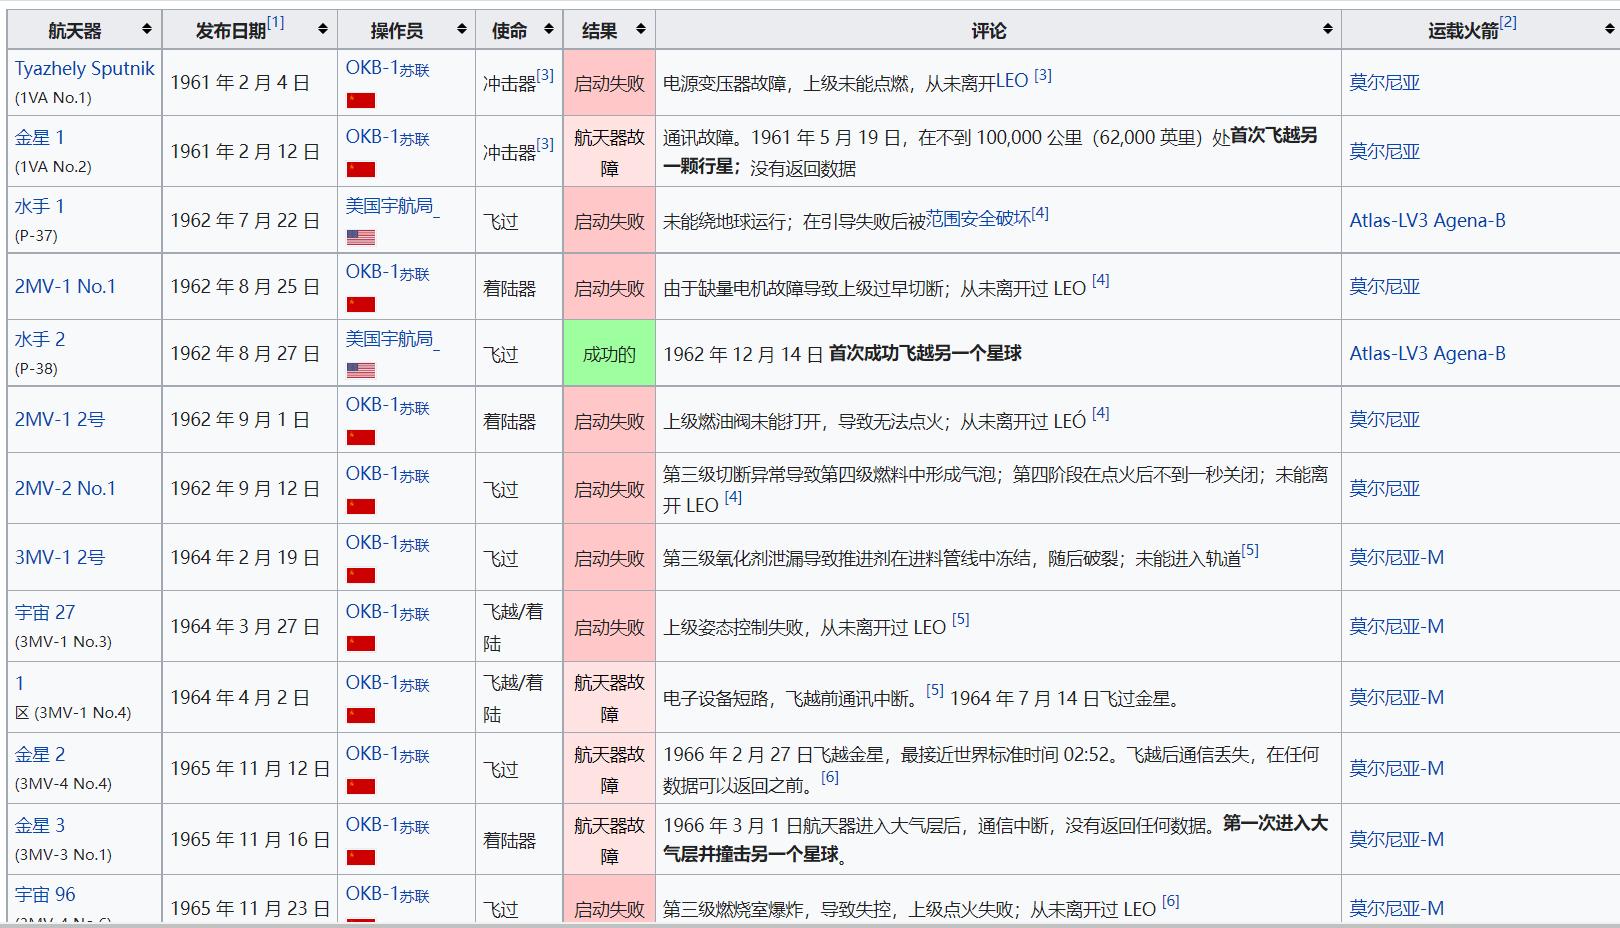Open the 金星 2 spacecraft link

click(x=39, y=754)
